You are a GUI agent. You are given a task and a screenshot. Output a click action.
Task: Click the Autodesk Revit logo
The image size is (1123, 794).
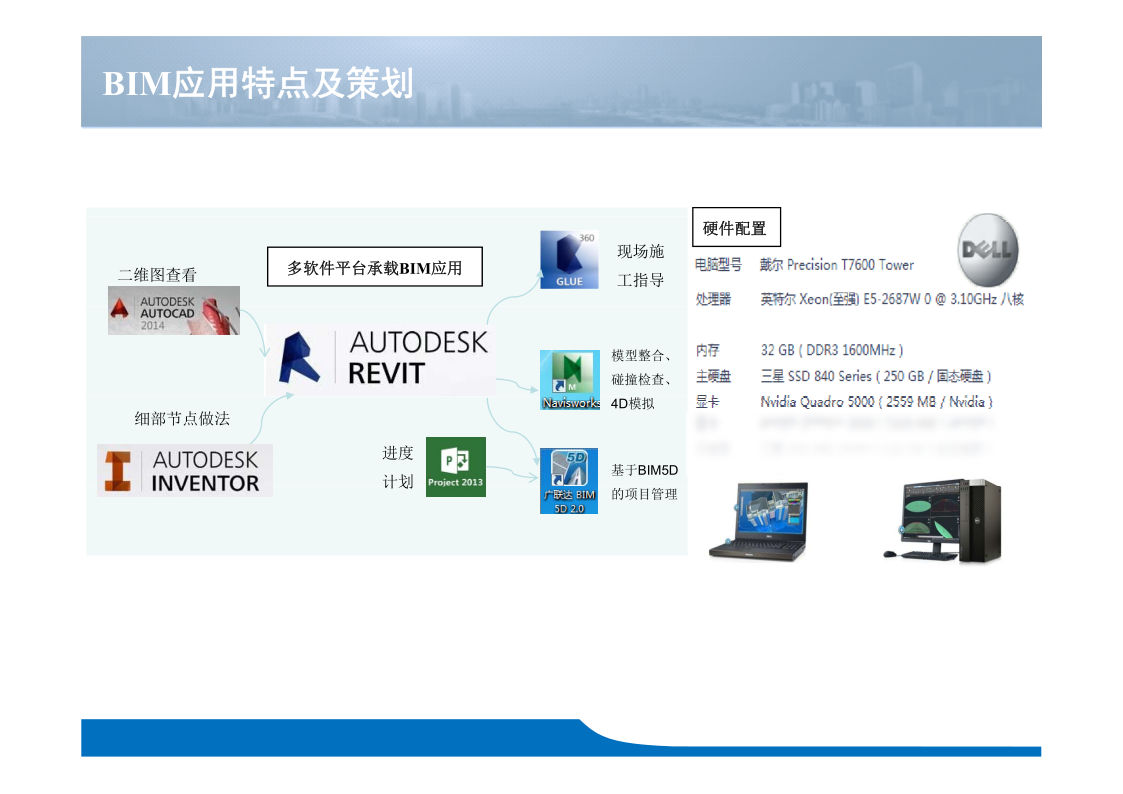[x=380, y=359]
